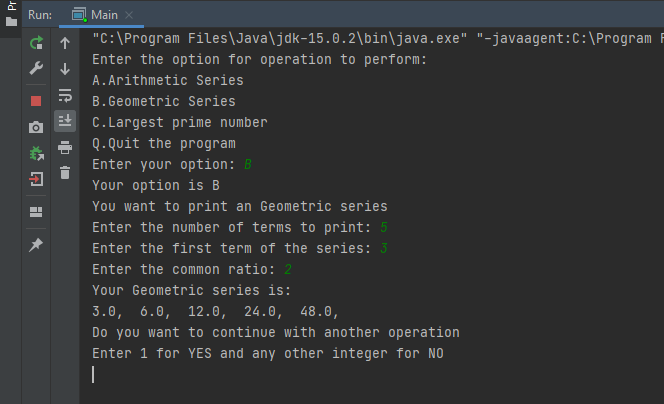Toggle soft-wrap in the console

point(65,95)
